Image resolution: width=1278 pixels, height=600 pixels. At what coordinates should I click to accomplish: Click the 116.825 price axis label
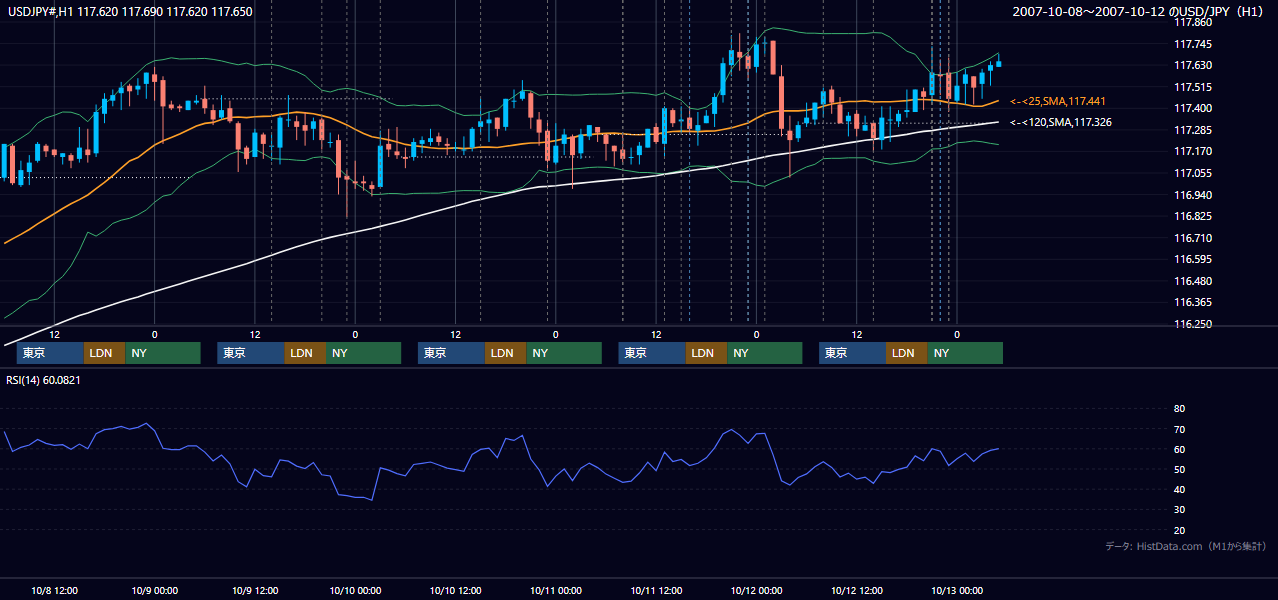point(1192,216)
